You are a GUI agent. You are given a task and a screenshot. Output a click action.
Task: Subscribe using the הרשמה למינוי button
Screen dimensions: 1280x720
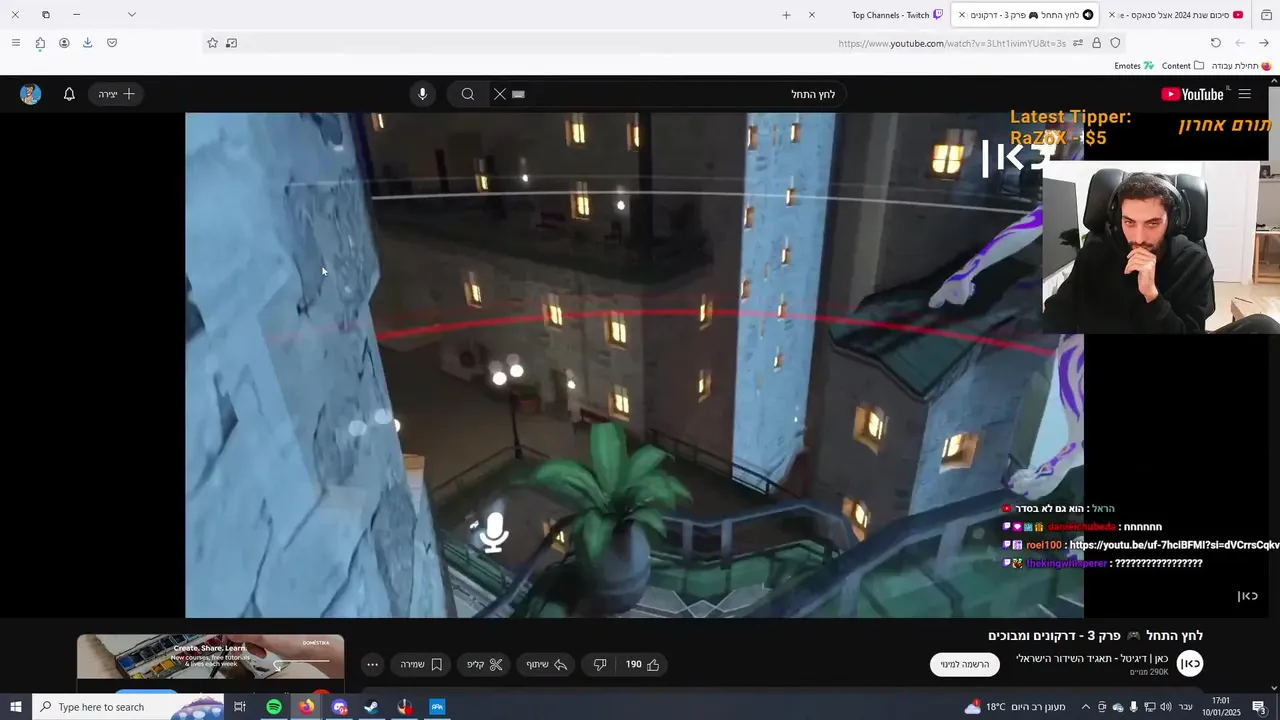click(x=965, y=664)
